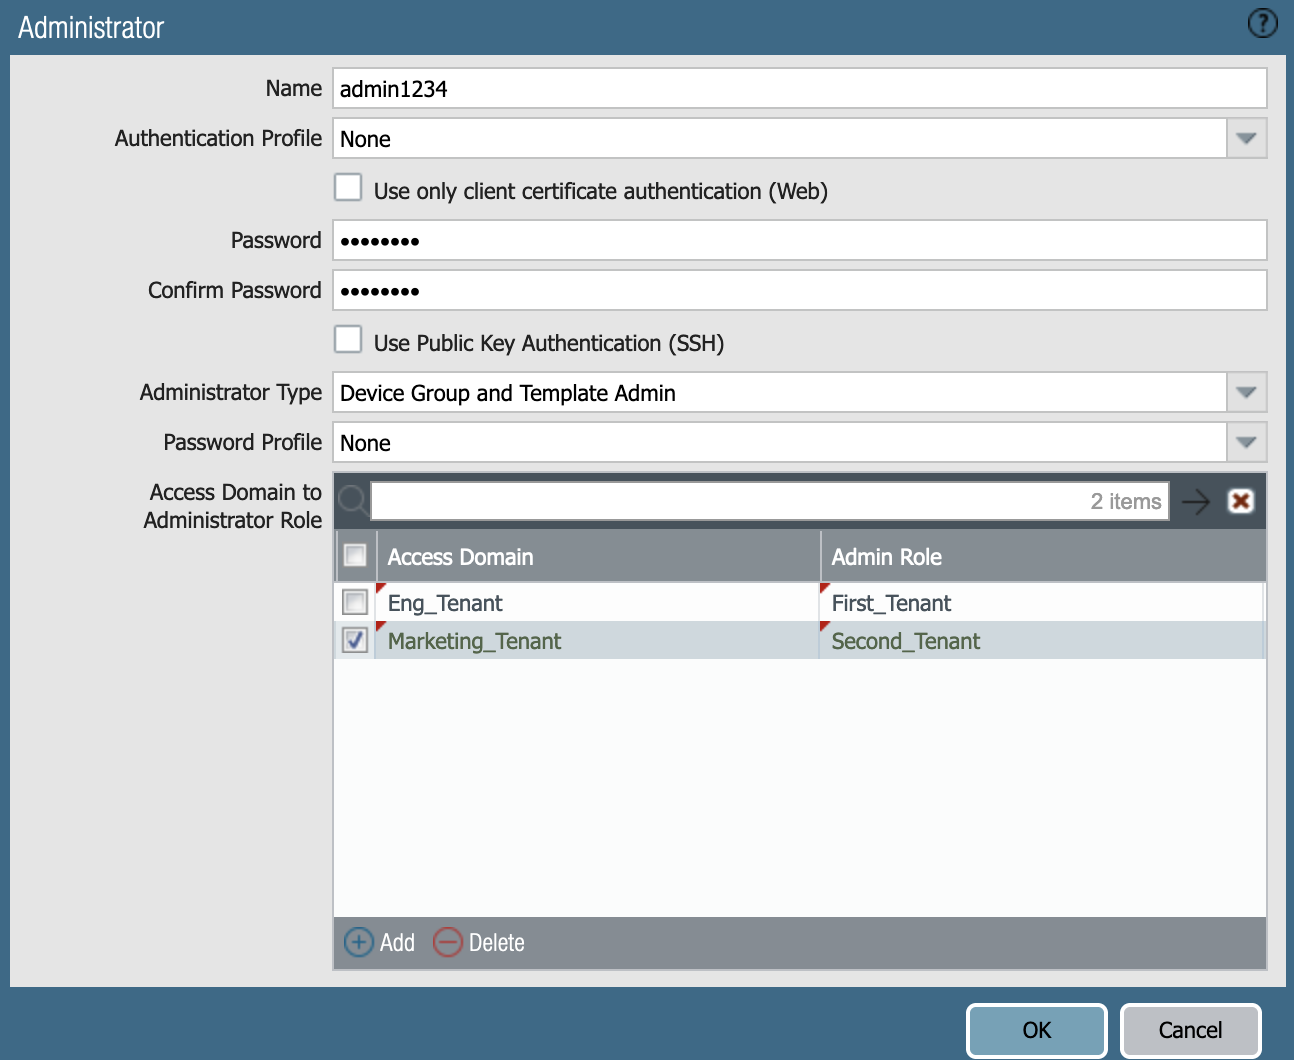The width and height of the screenshot is (1294, 1060).
Task: Click the First_Tenant admin role cell
Action: pos(1041,603)
